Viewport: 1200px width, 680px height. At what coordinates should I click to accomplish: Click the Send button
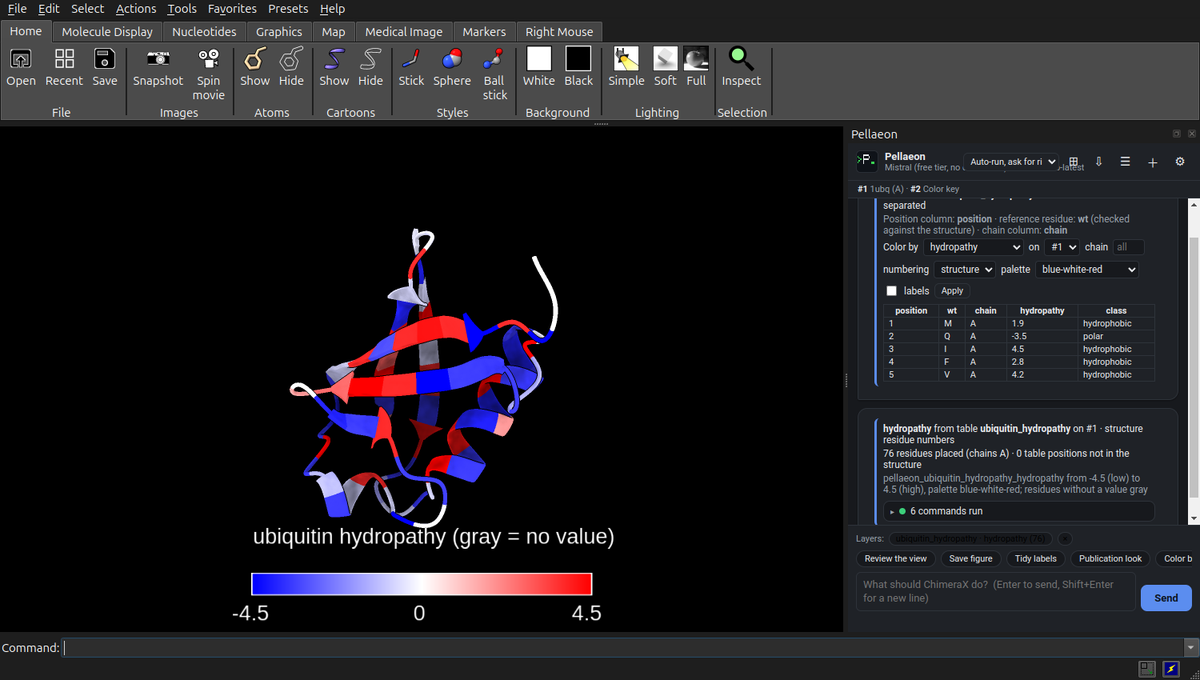[1166, 598]
